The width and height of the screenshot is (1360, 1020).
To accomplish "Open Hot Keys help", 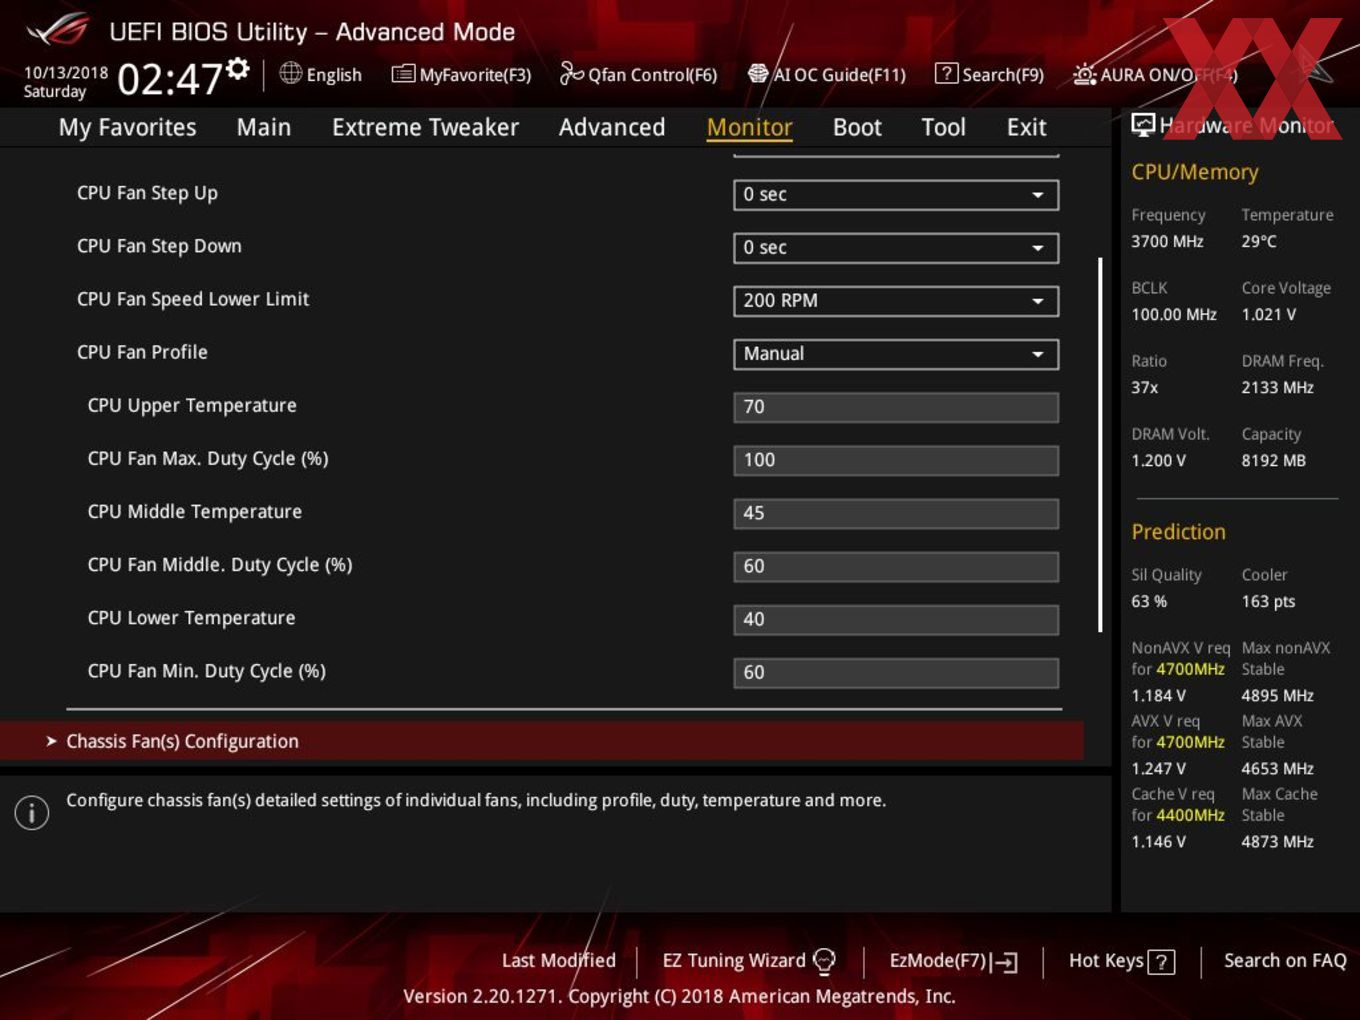I will tap(1122, 961).
